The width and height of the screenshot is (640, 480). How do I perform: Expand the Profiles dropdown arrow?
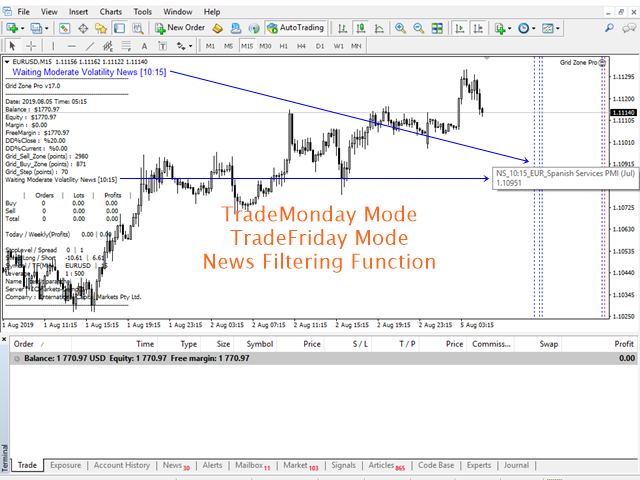click(47, 29)
